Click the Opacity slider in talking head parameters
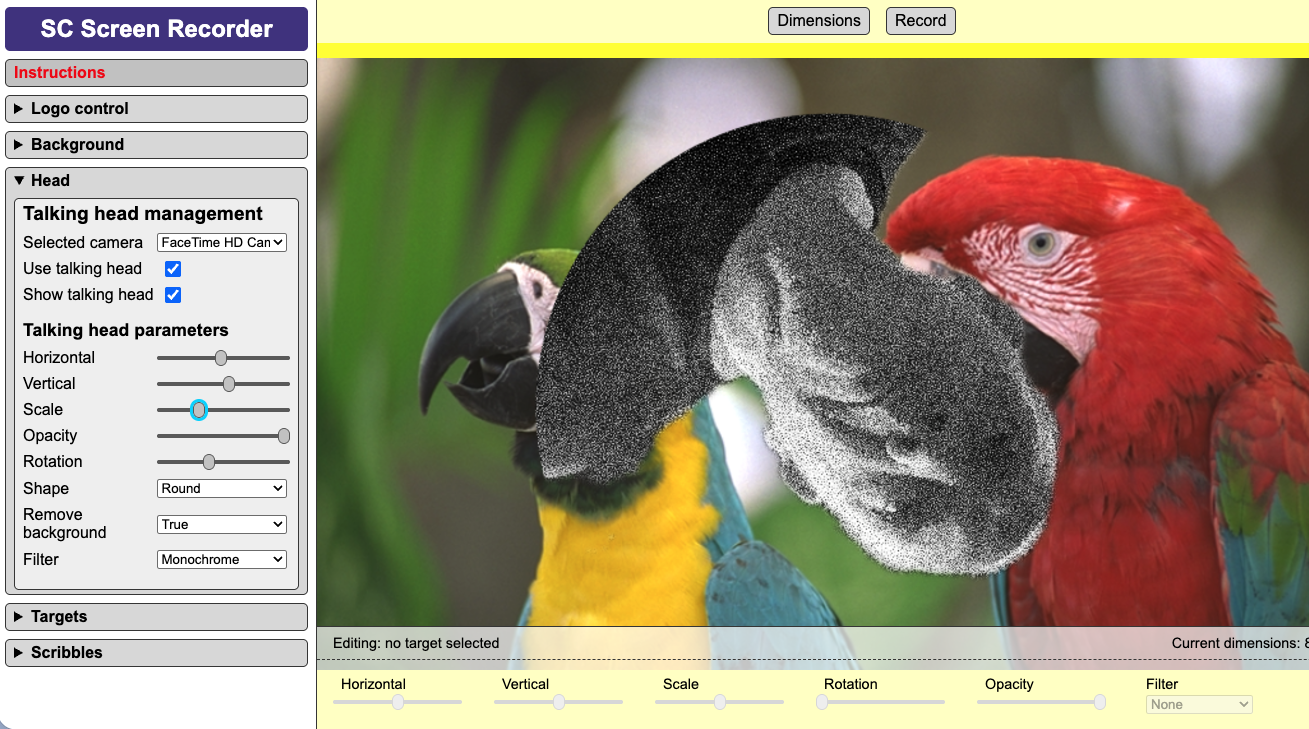The width and height of the screenshot is (1309, 729). pos(283,435)
